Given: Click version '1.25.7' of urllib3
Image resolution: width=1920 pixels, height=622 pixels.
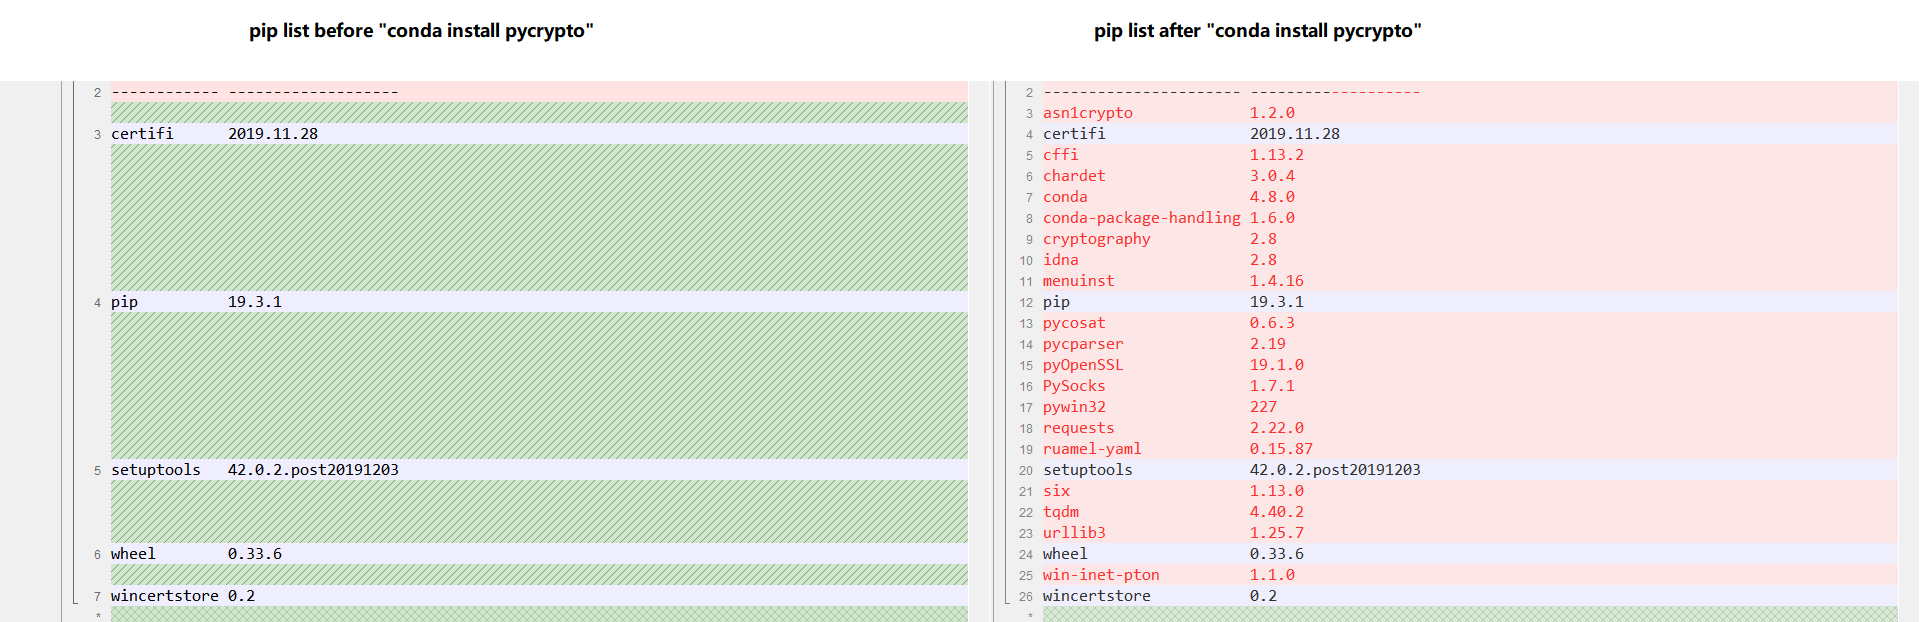Looking at the screenshot, I should point(1277,533).
